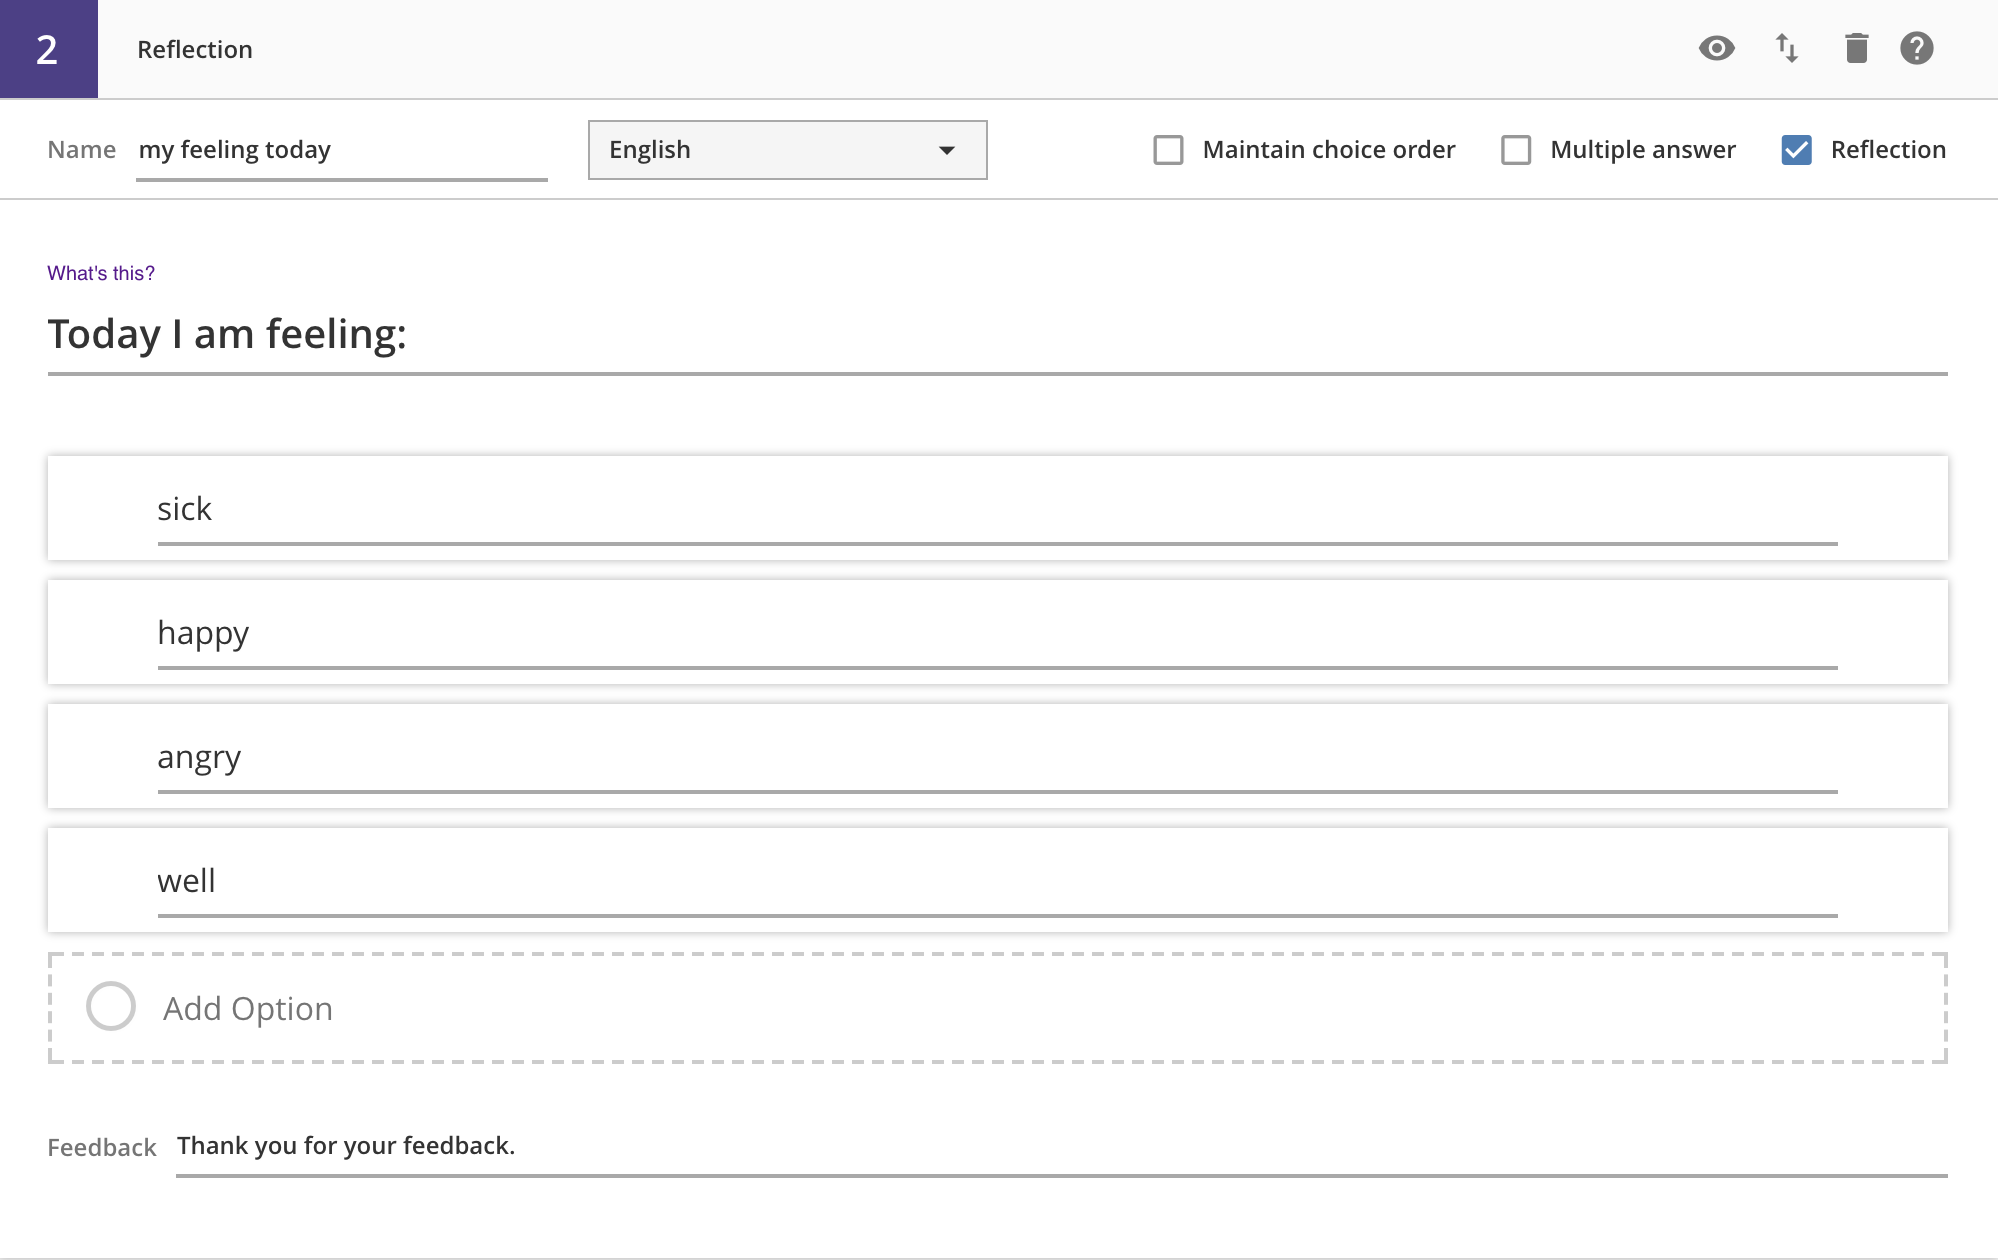
Task: Enable Maintain choice order checkbox
Action: tap(1168, 150)
